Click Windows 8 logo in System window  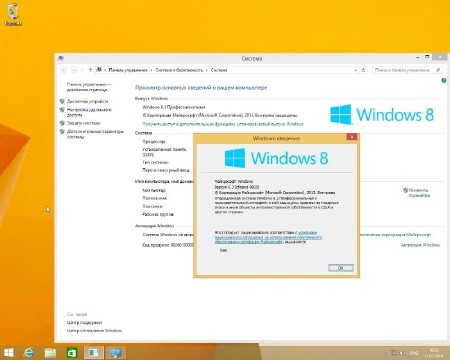382,114
